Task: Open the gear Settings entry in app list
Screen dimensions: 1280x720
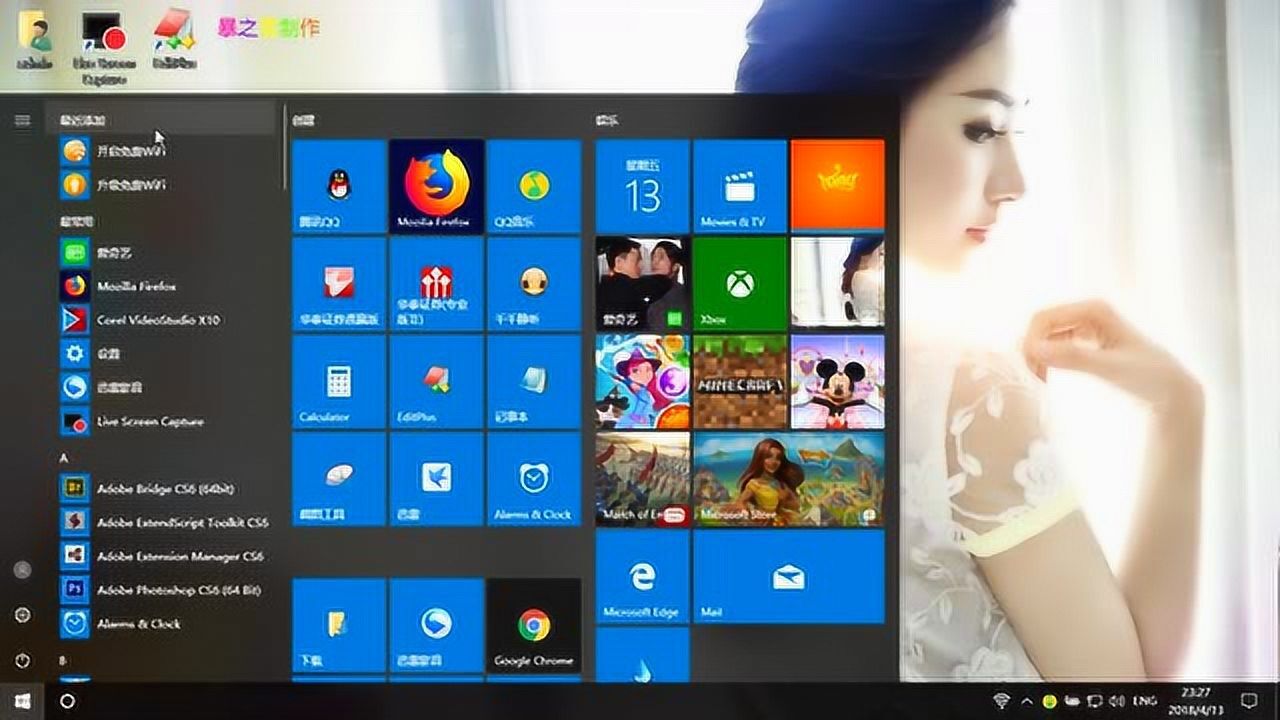Action: click(165, 353)
